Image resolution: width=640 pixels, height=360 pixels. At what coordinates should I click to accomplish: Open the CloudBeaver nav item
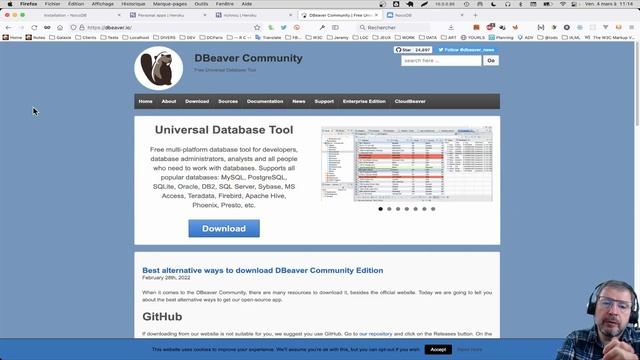(410, 101)
